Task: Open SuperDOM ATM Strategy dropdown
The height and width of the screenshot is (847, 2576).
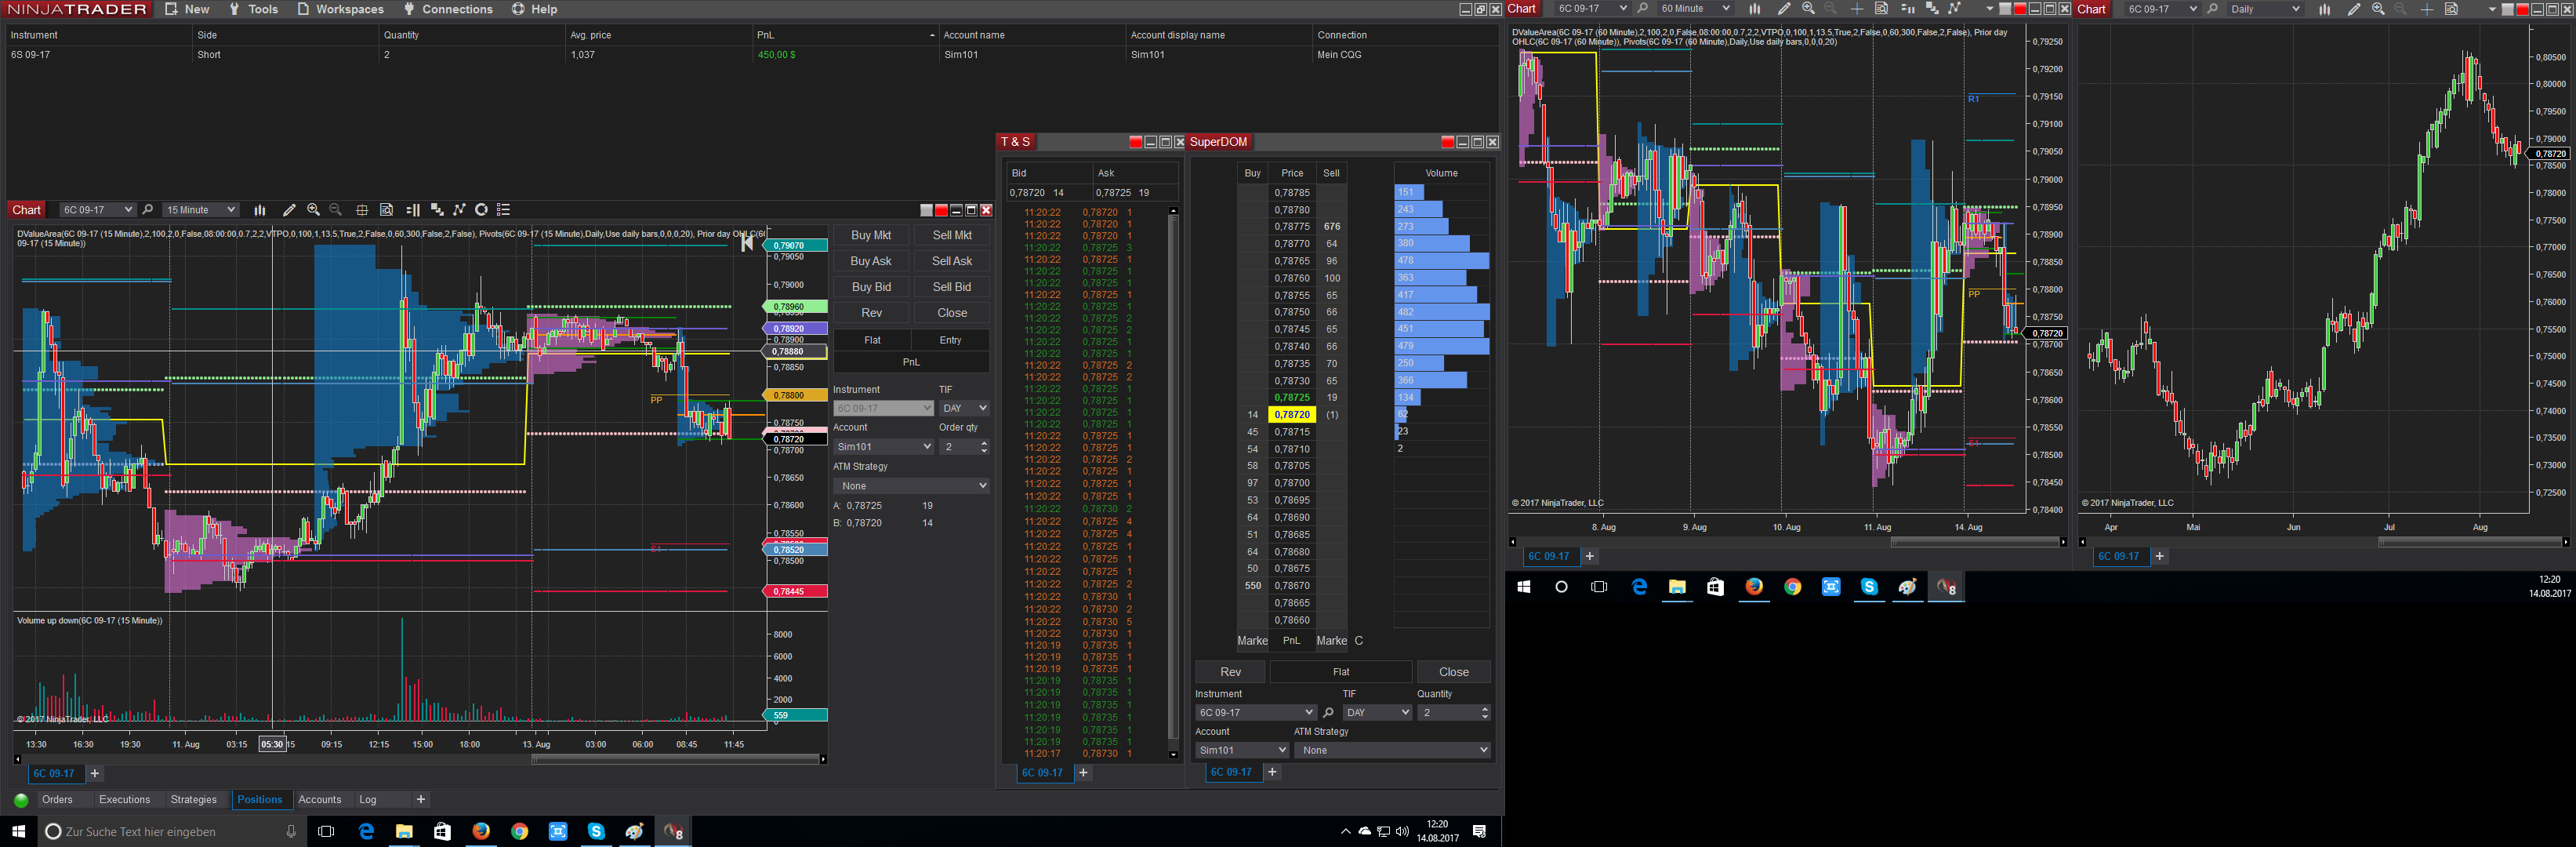Action: pos(1392,750)
